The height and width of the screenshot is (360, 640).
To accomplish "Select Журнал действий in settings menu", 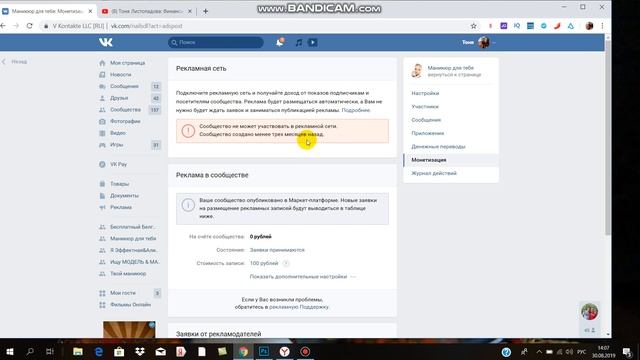I will coord(434,173).
